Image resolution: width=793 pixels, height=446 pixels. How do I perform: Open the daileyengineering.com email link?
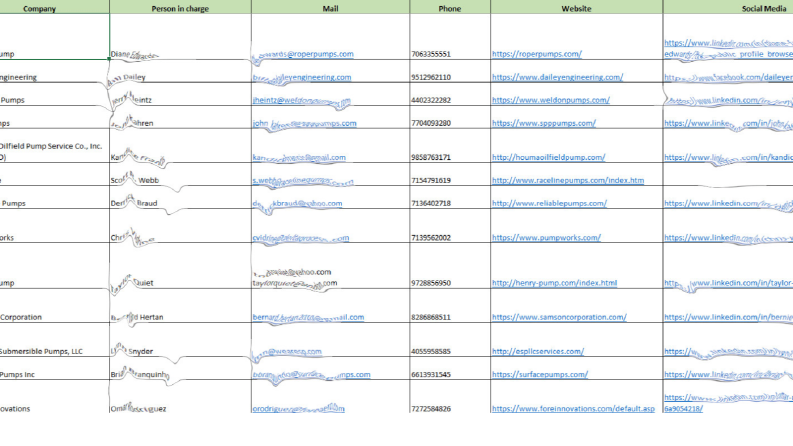point(302,77)
